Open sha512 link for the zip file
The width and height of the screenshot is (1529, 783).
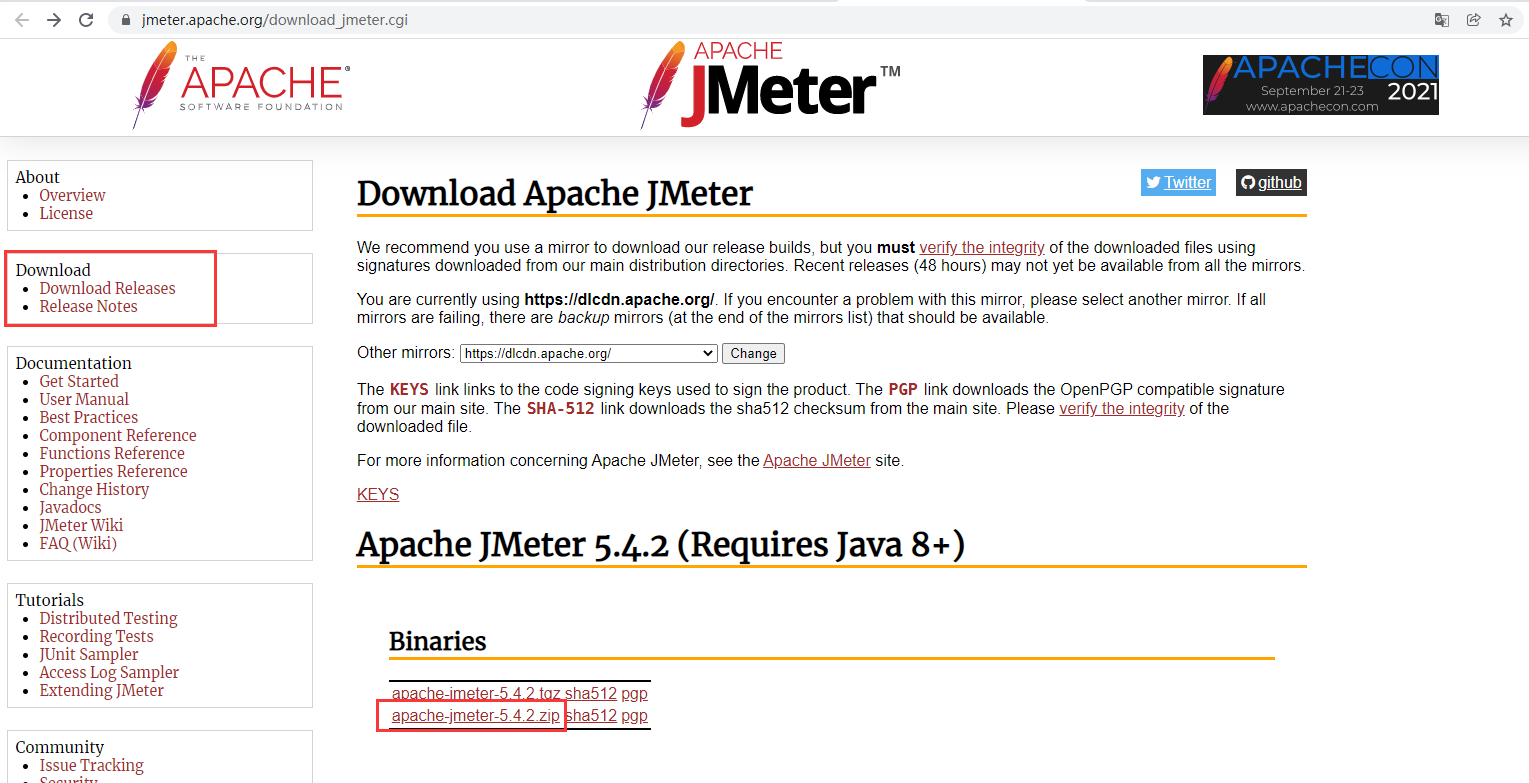tap(591, 715)
